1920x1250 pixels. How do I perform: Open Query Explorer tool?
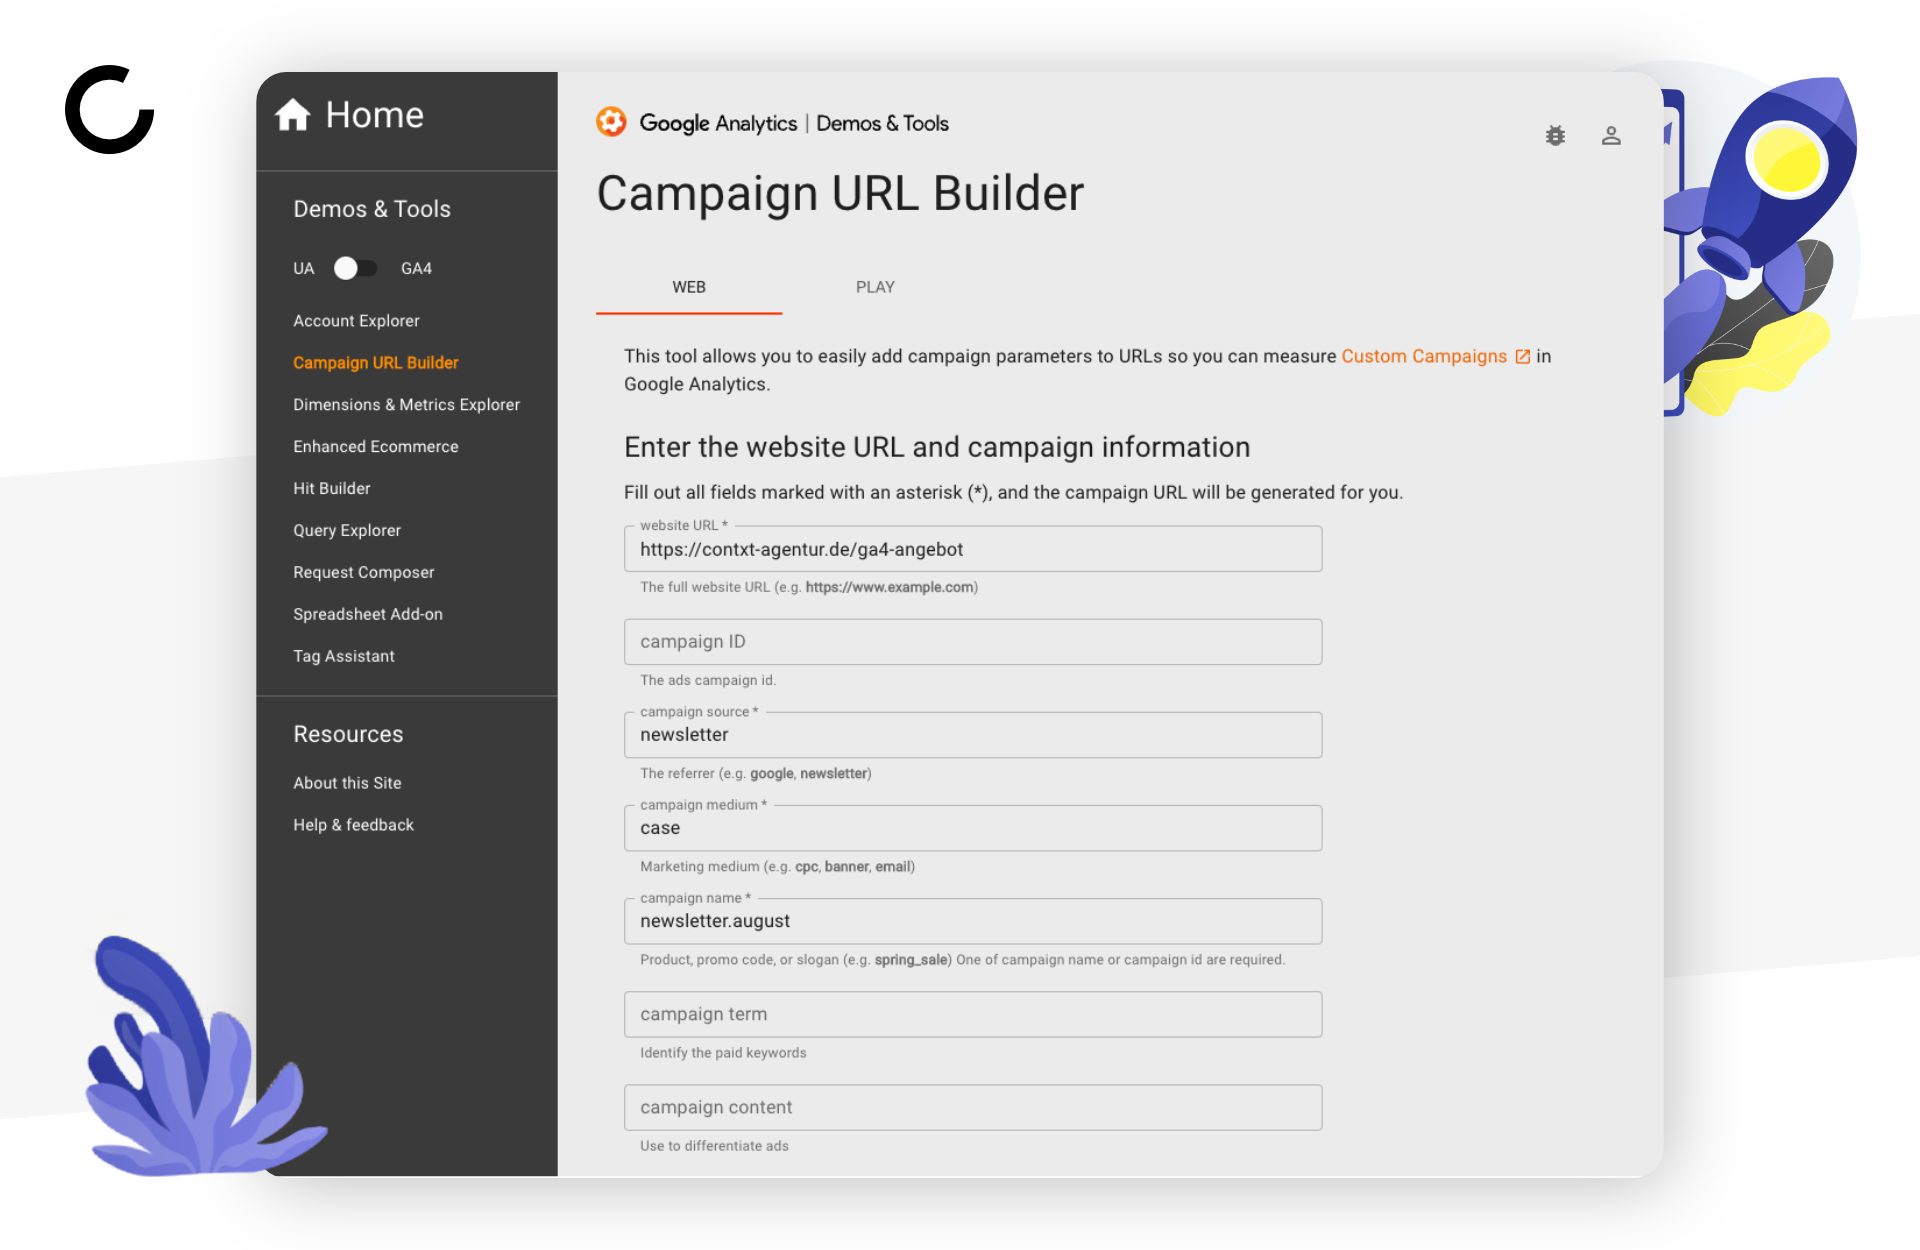click(347, 531)
